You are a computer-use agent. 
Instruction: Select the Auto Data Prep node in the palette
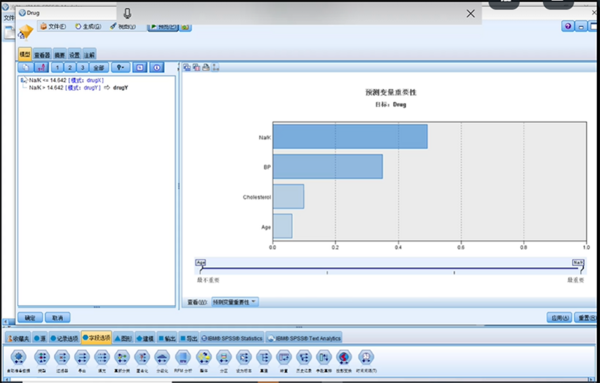18,357
